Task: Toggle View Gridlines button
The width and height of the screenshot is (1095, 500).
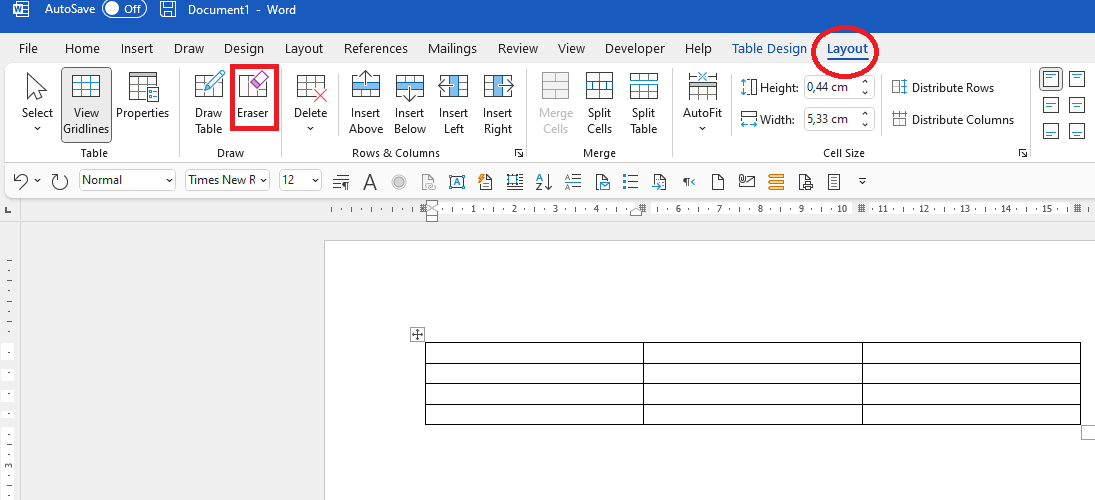Action: coord(86,103)
